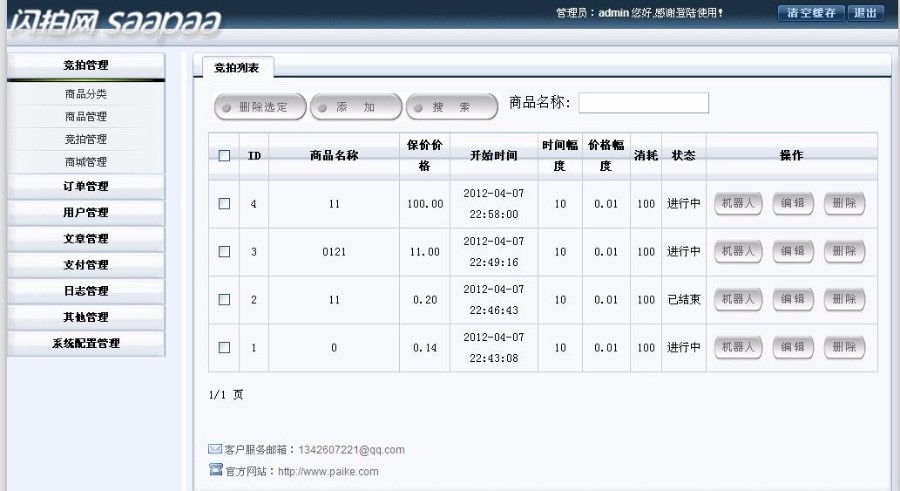Click the customer service email 1342607221@qq.com
900x491 pixels.
pos(351,450)
